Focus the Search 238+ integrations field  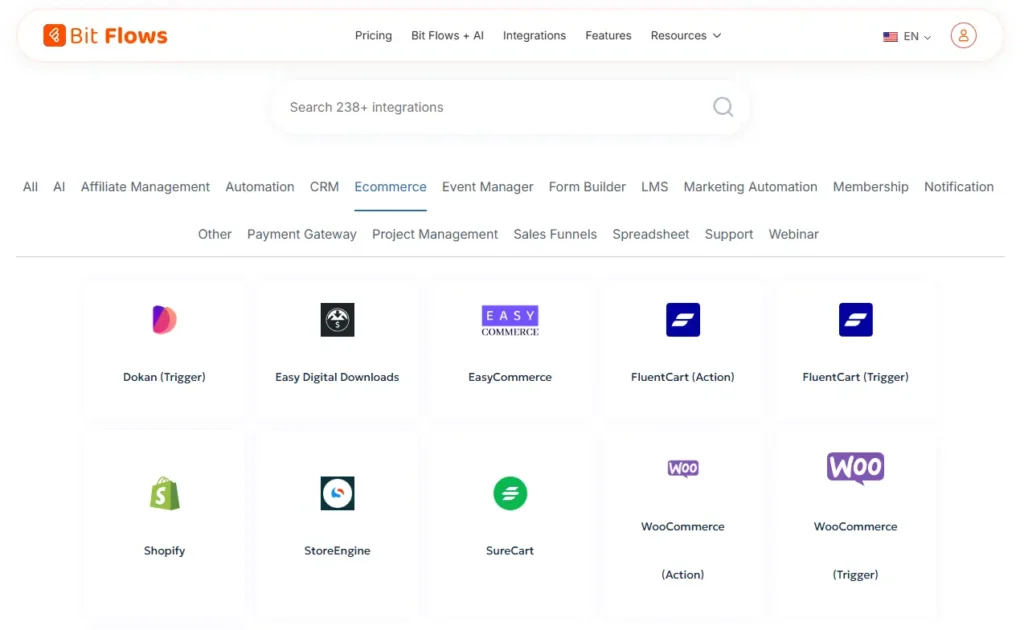pos(510,107)
